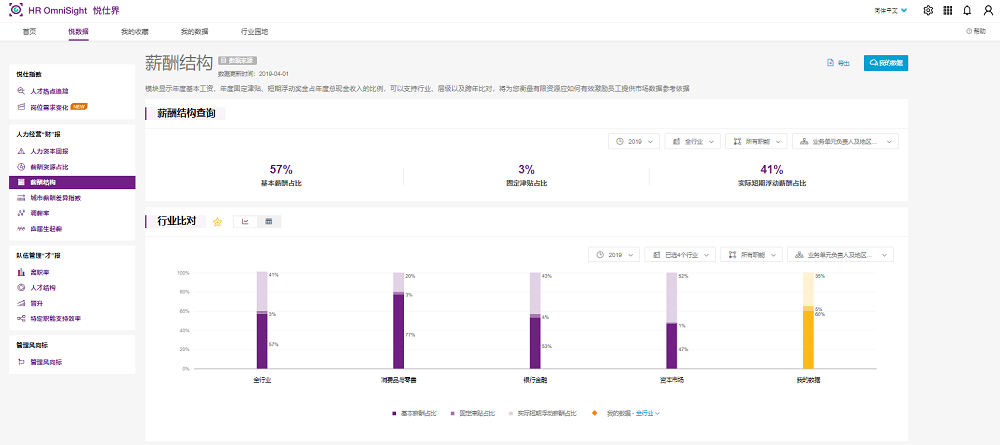Switch to the 行业园地 tab
The width and height of the screenshot is (1000, 445).
(x=255, y=32)
